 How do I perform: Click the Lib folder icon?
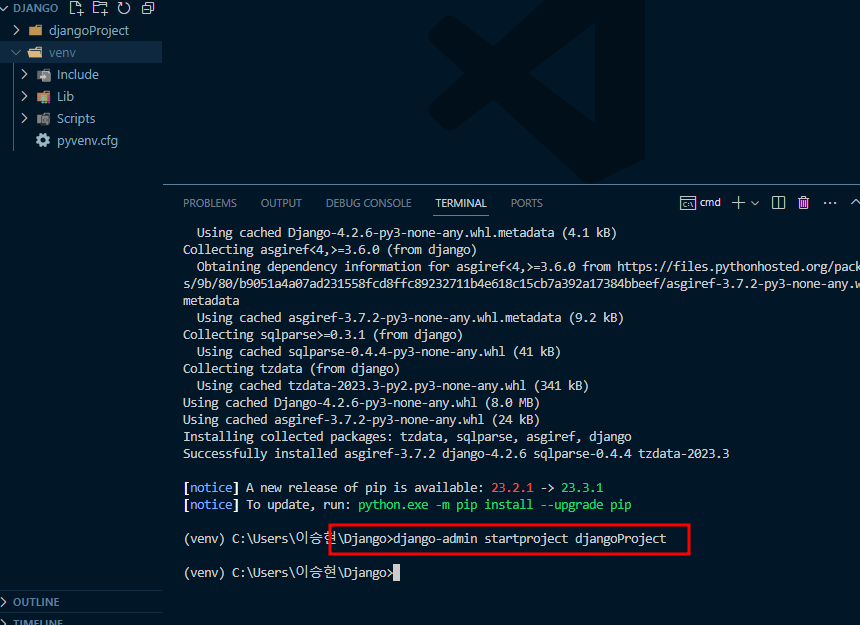(x=44, y=97)
